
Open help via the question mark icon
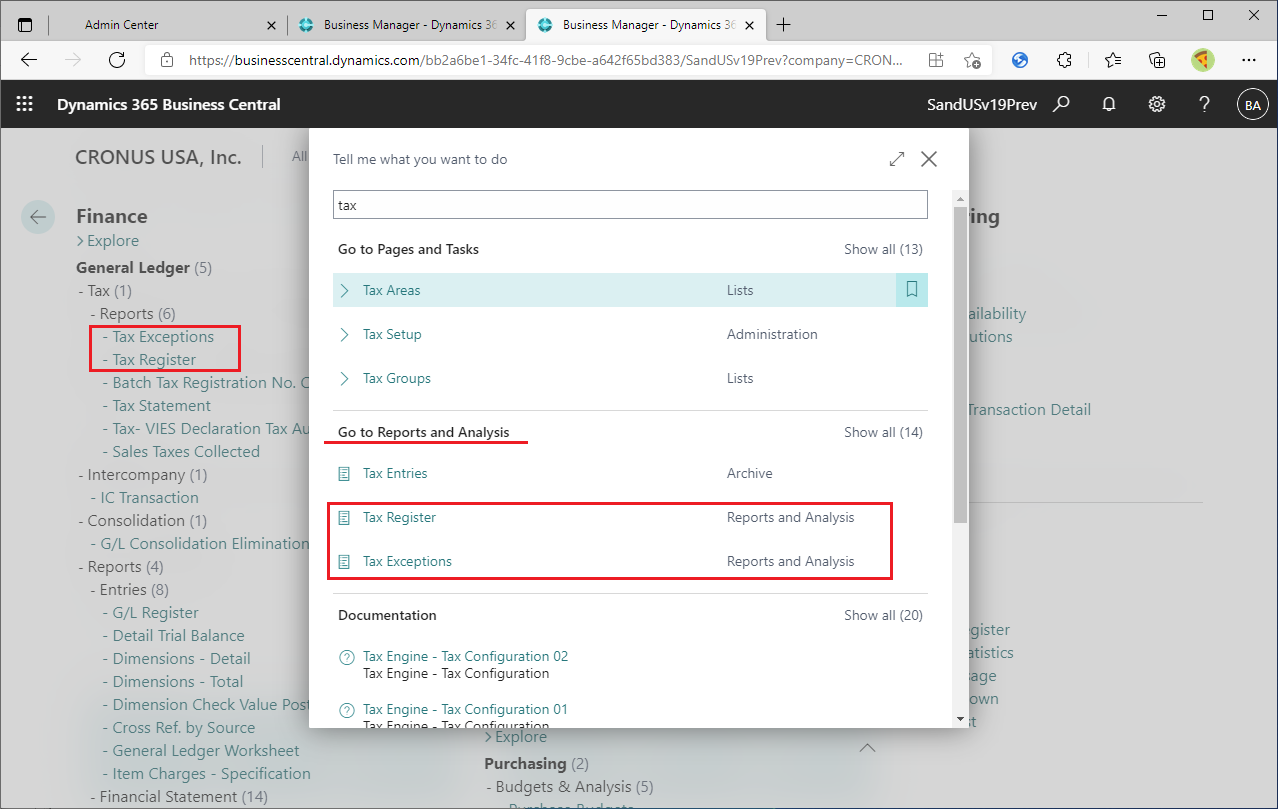click(x=1204, y=104)
